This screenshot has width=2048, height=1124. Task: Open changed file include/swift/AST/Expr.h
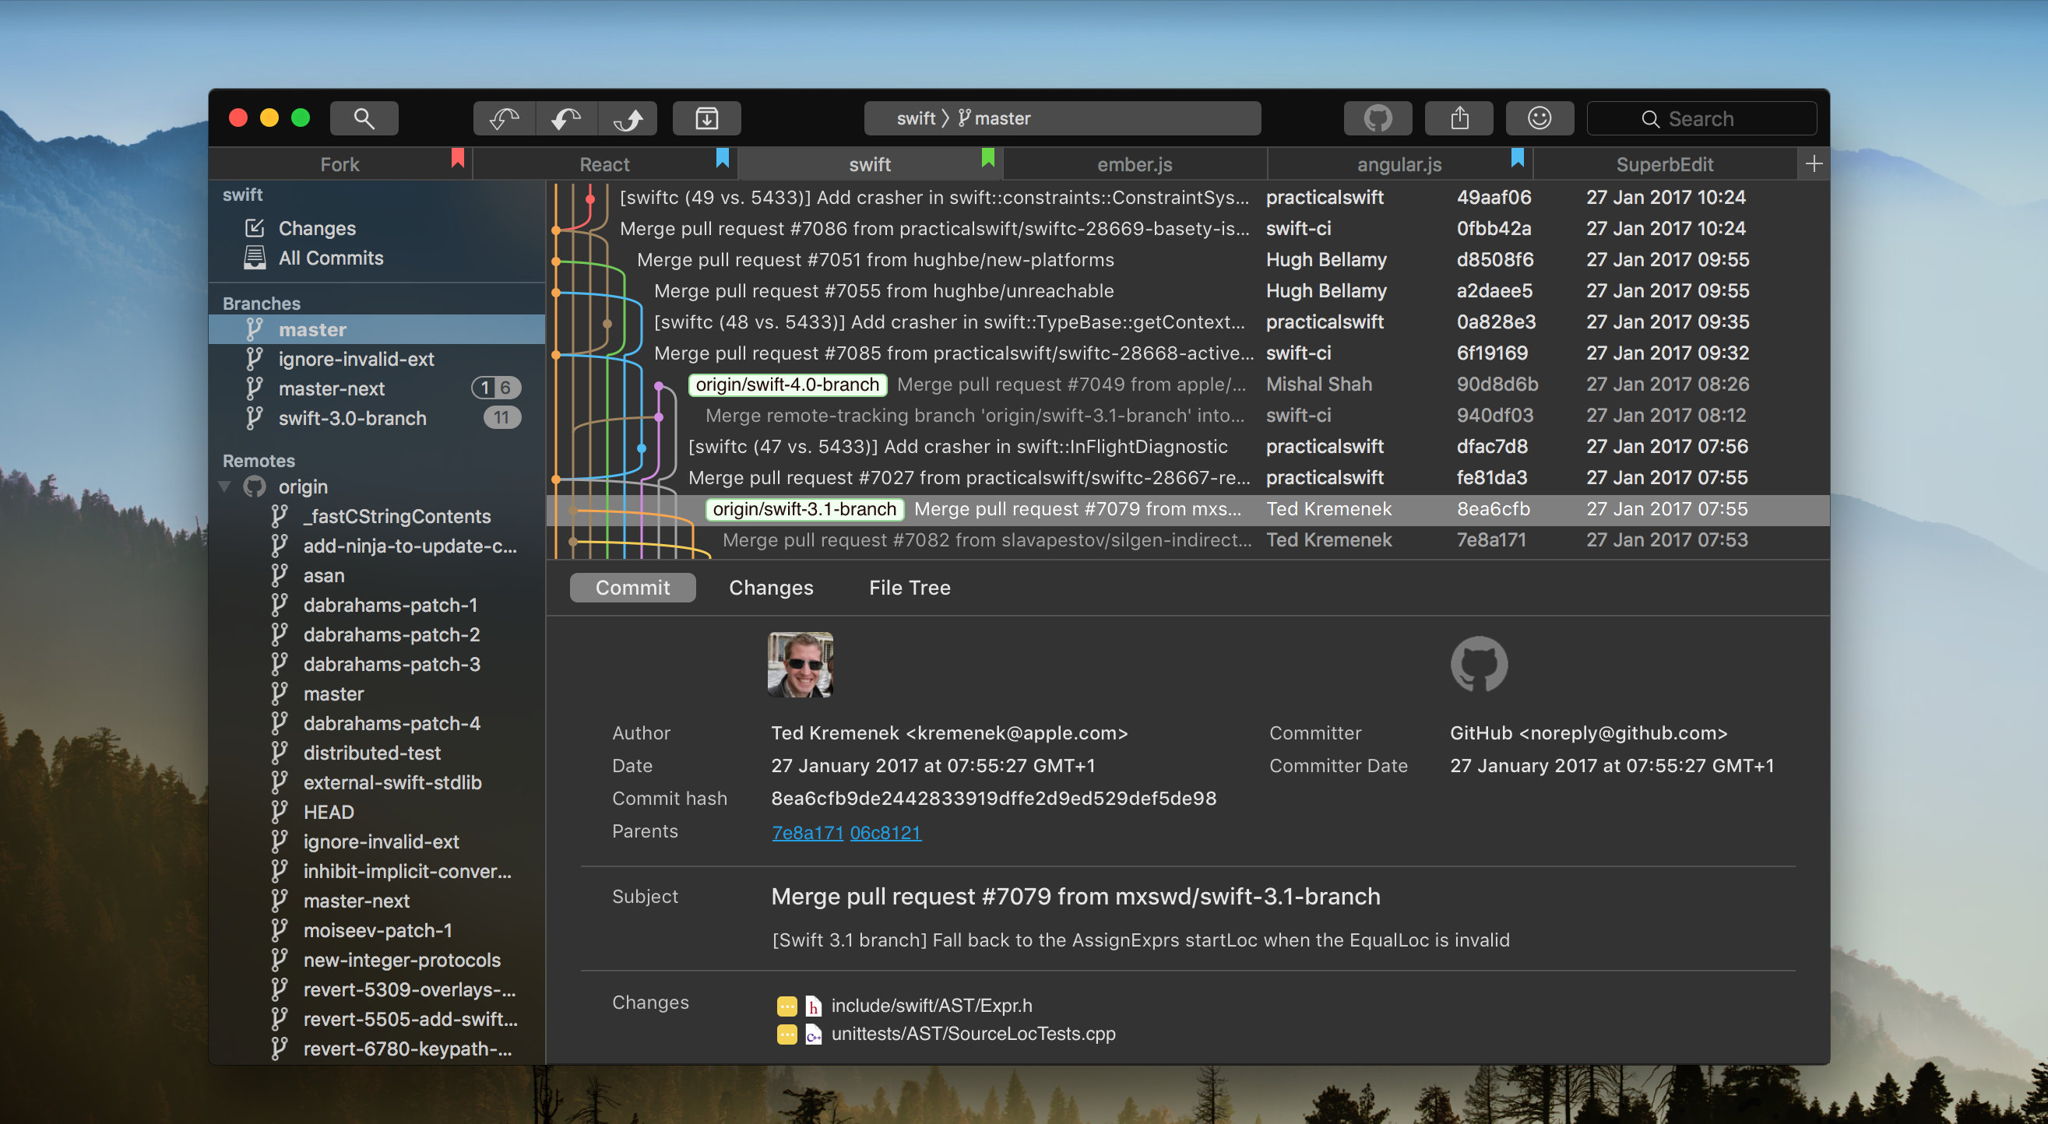931,1006
